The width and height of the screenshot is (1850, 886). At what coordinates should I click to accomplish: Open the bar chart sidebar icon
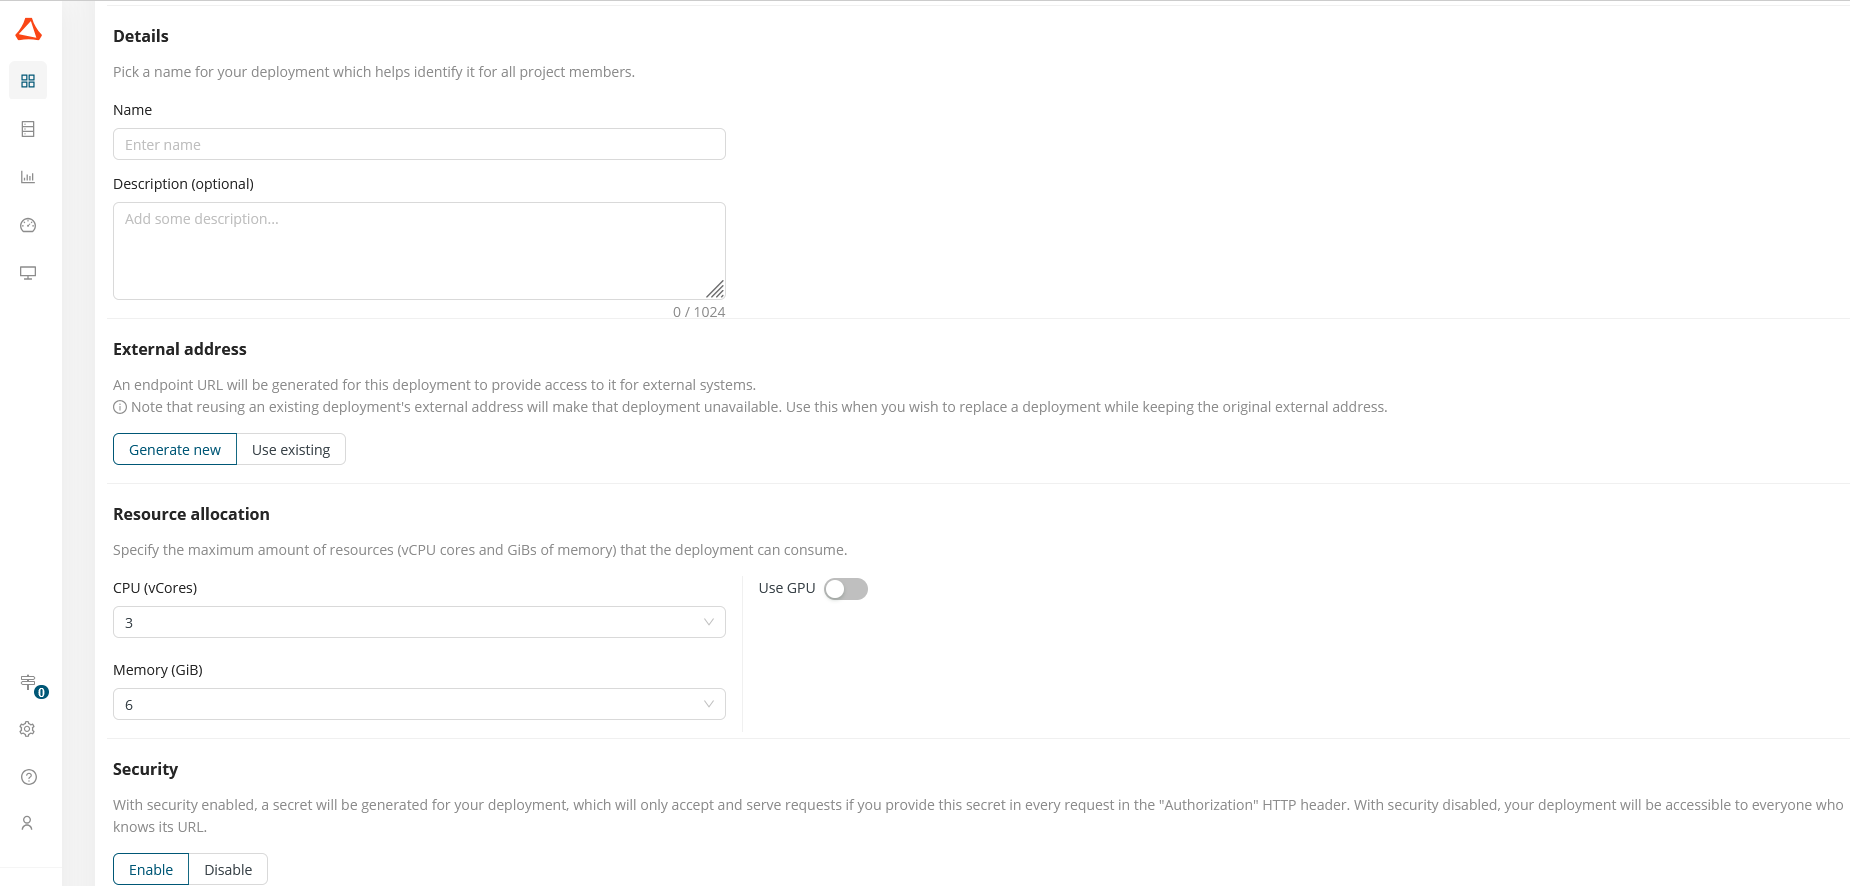click(x=28, y=177)
